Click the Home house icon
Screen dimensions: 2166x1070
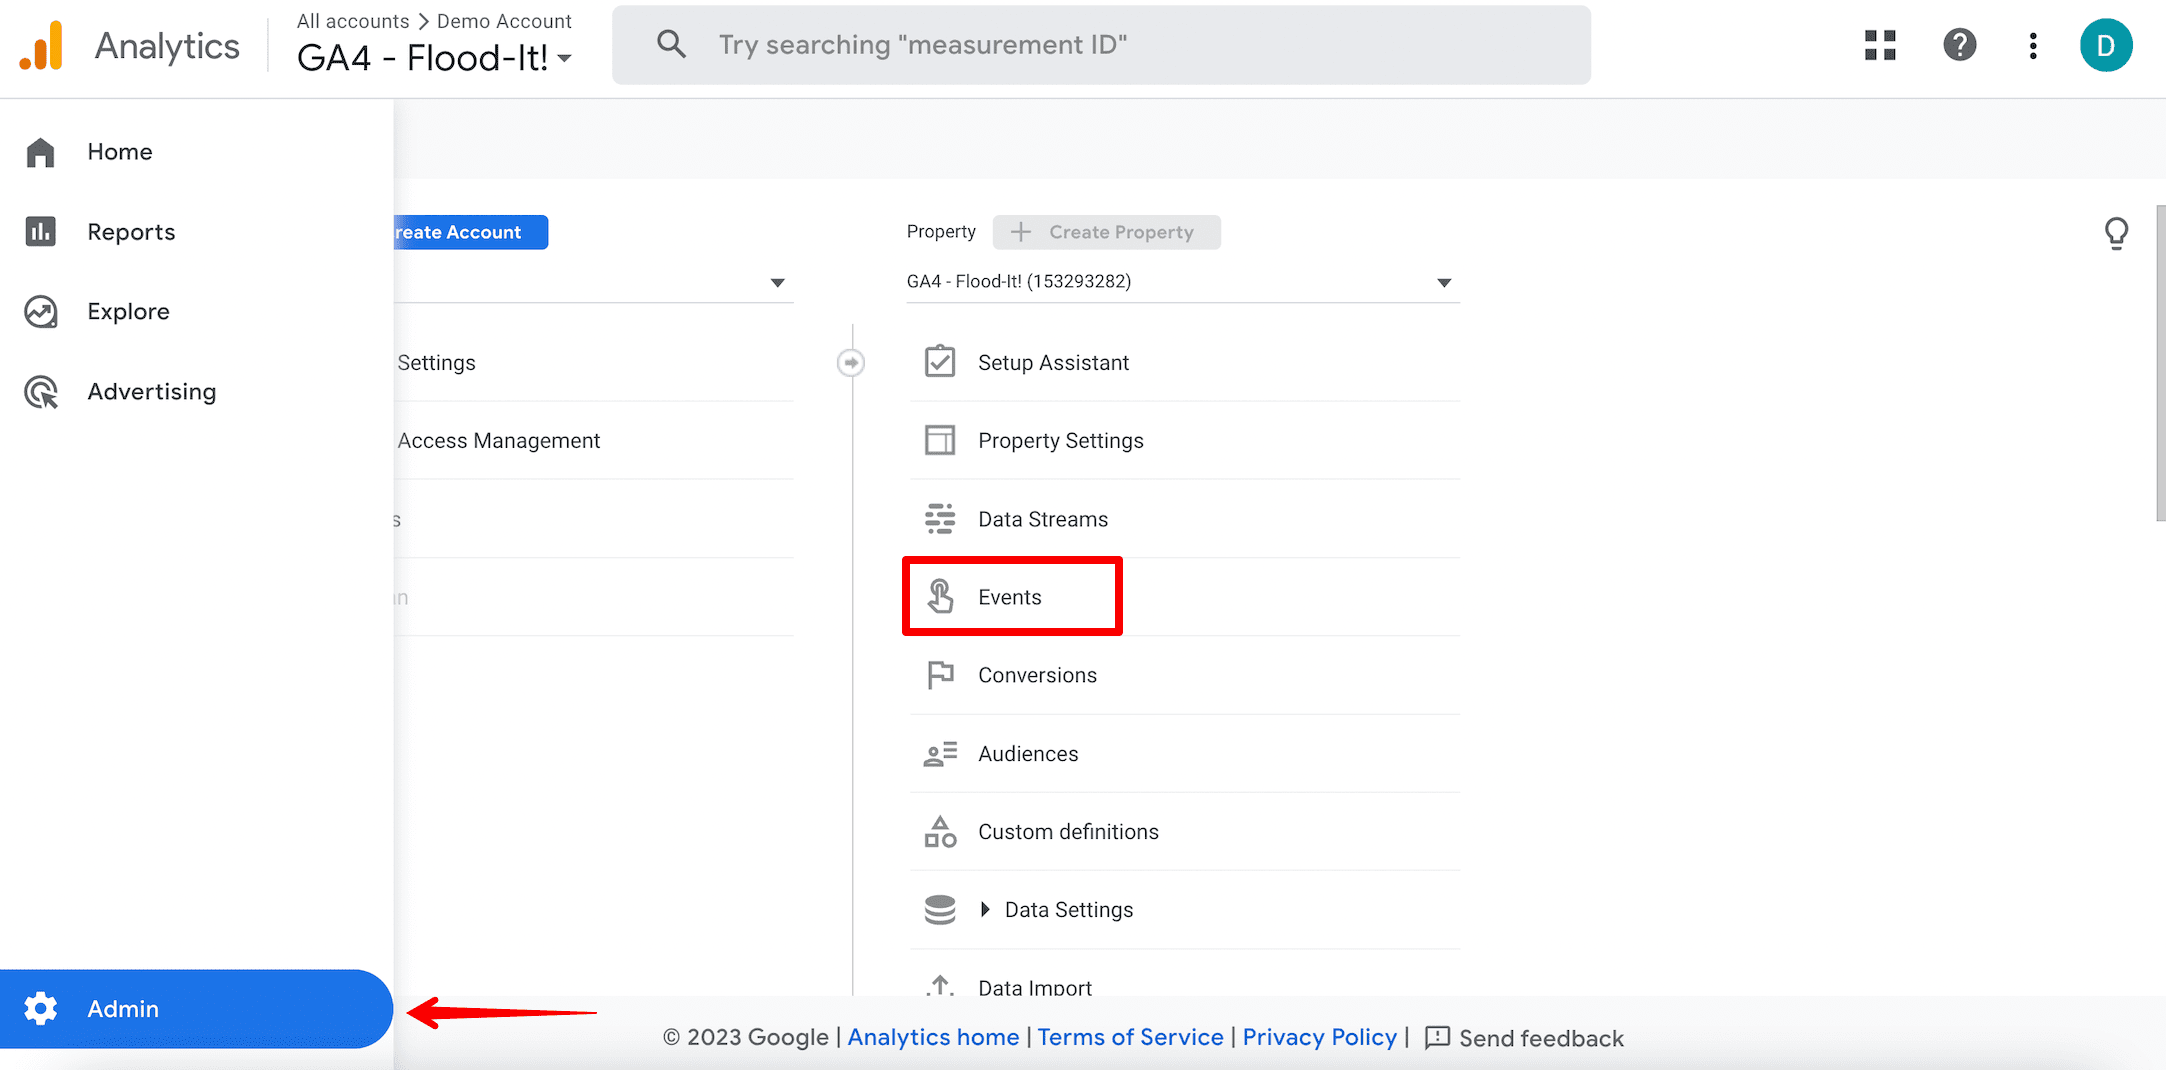point(41,152)
